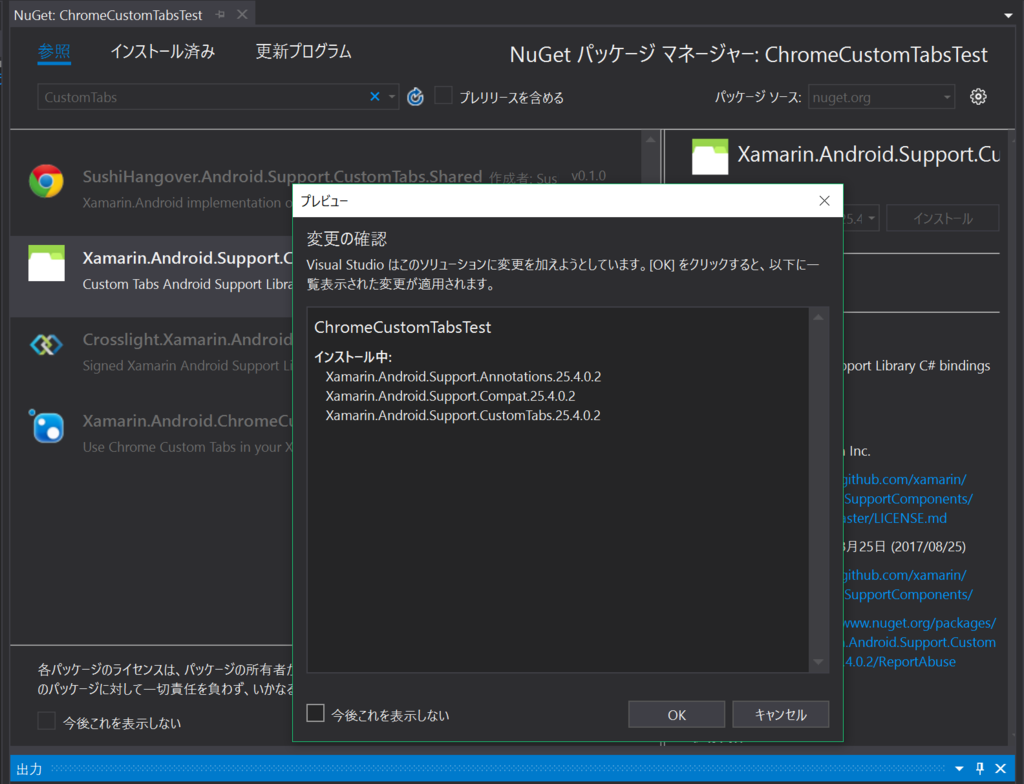Click Xamarin.Android.Support.Annotations.25.4.0.2 entry

463,377
